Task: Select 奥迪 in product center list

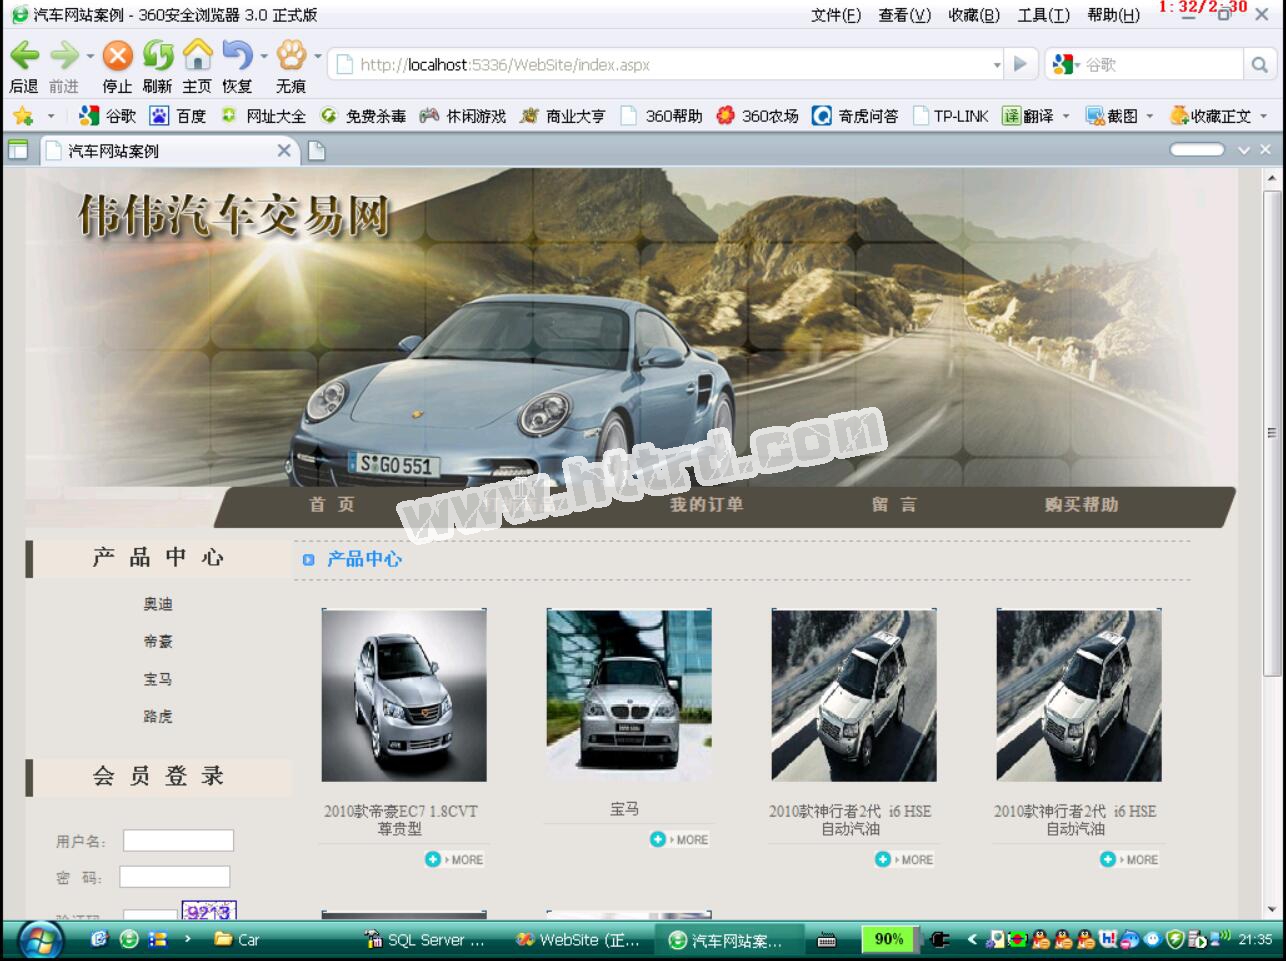Action: pyautogui.click(x=158, y=604)
